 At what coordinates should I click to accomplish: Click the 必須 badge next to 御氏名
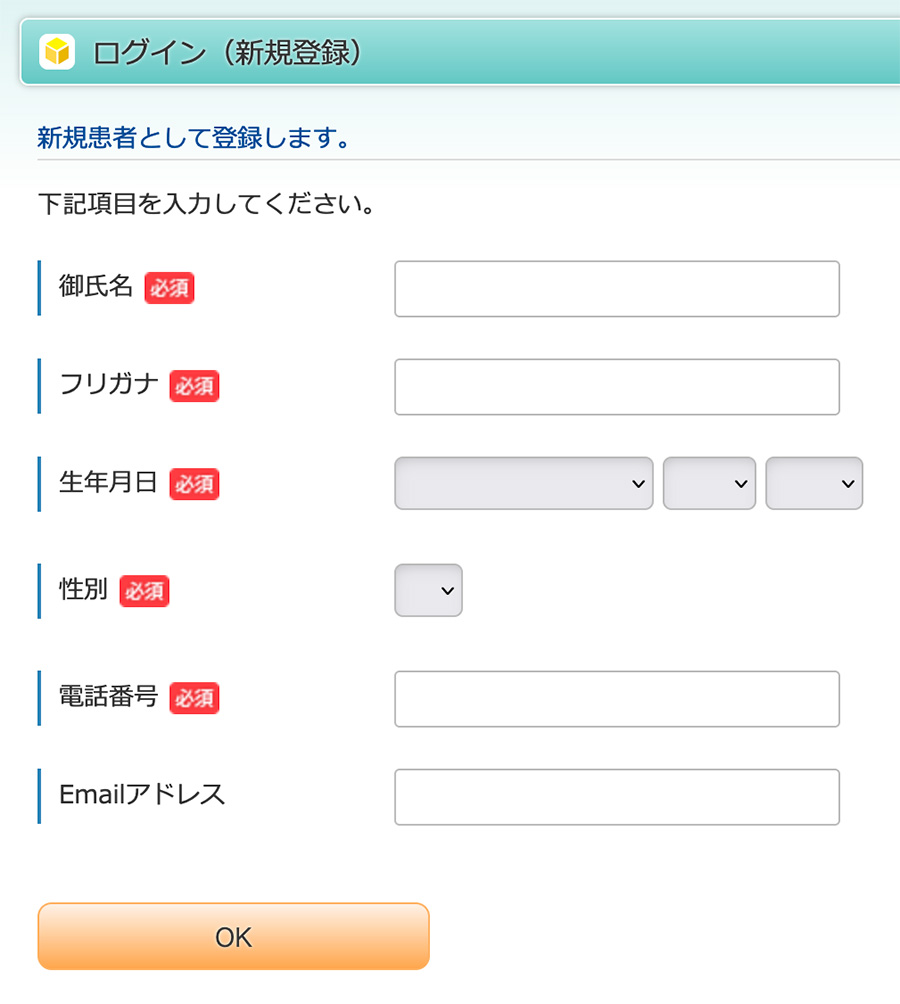(169, 288)
